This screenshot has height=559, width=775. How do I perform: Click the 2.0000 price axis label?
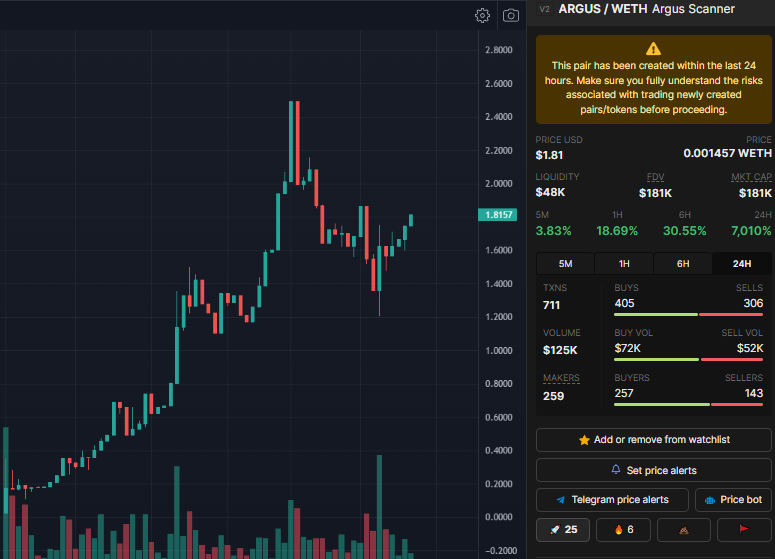[499, 183]
